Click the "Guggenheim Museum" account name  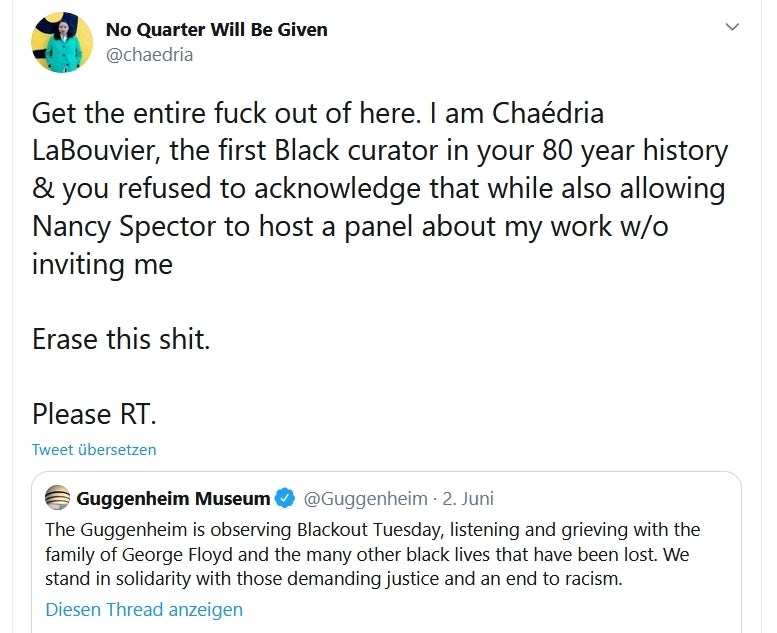point(173,498)
